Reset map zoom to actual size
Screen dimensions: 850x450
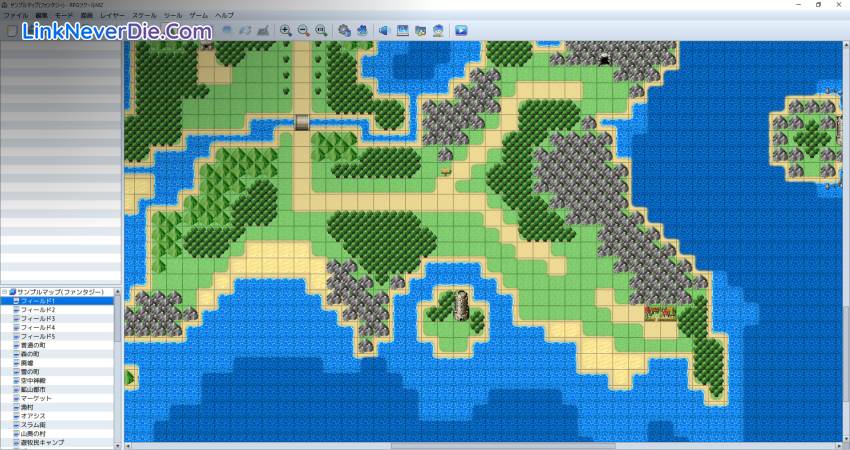coord(321,31)
